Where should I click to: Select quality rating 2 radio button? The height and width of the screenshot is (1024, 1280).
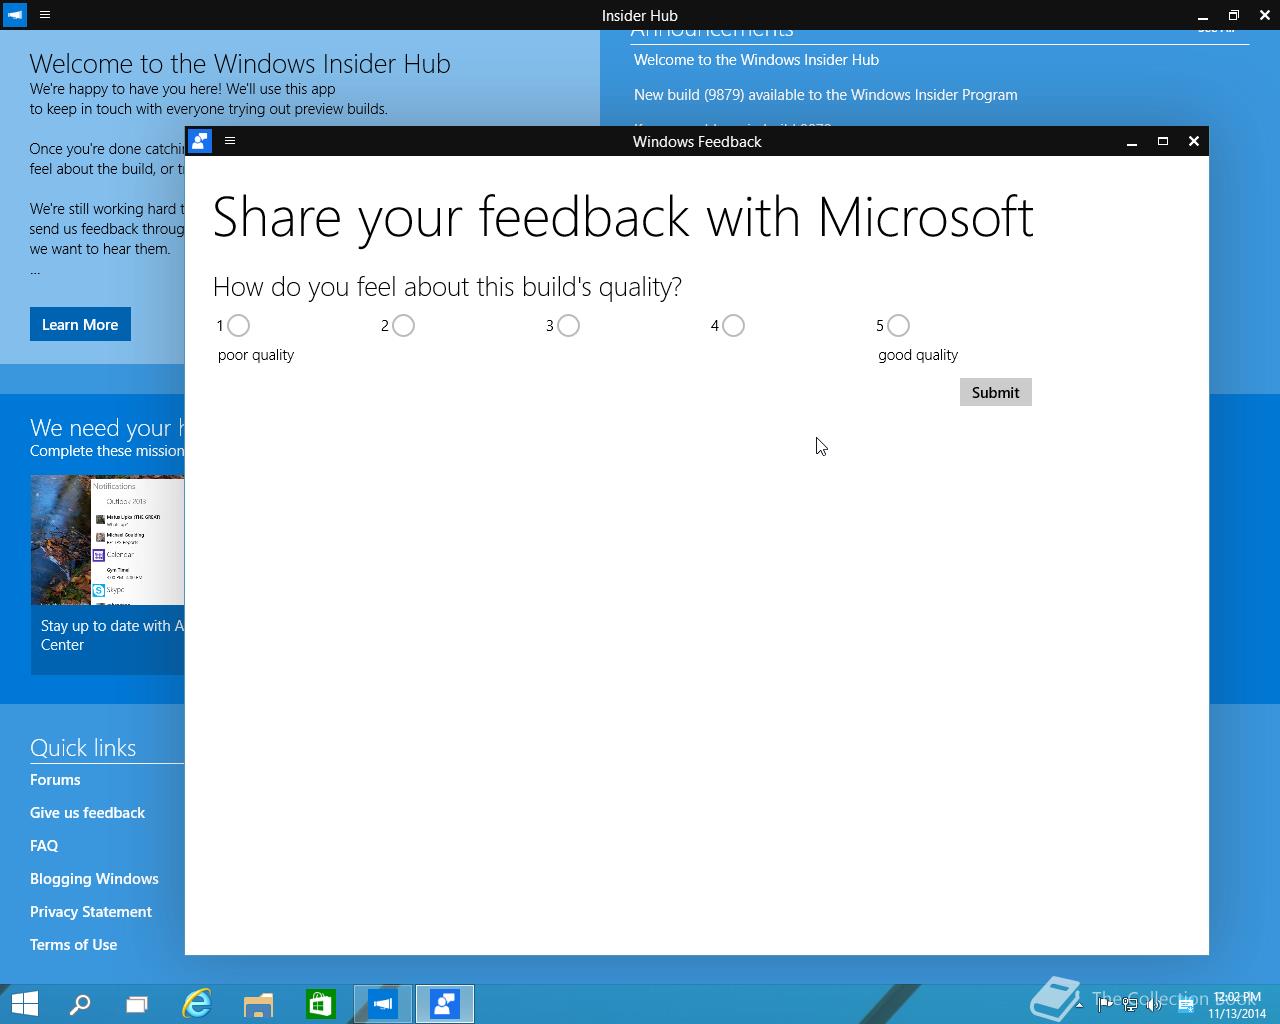pos(403,325)
